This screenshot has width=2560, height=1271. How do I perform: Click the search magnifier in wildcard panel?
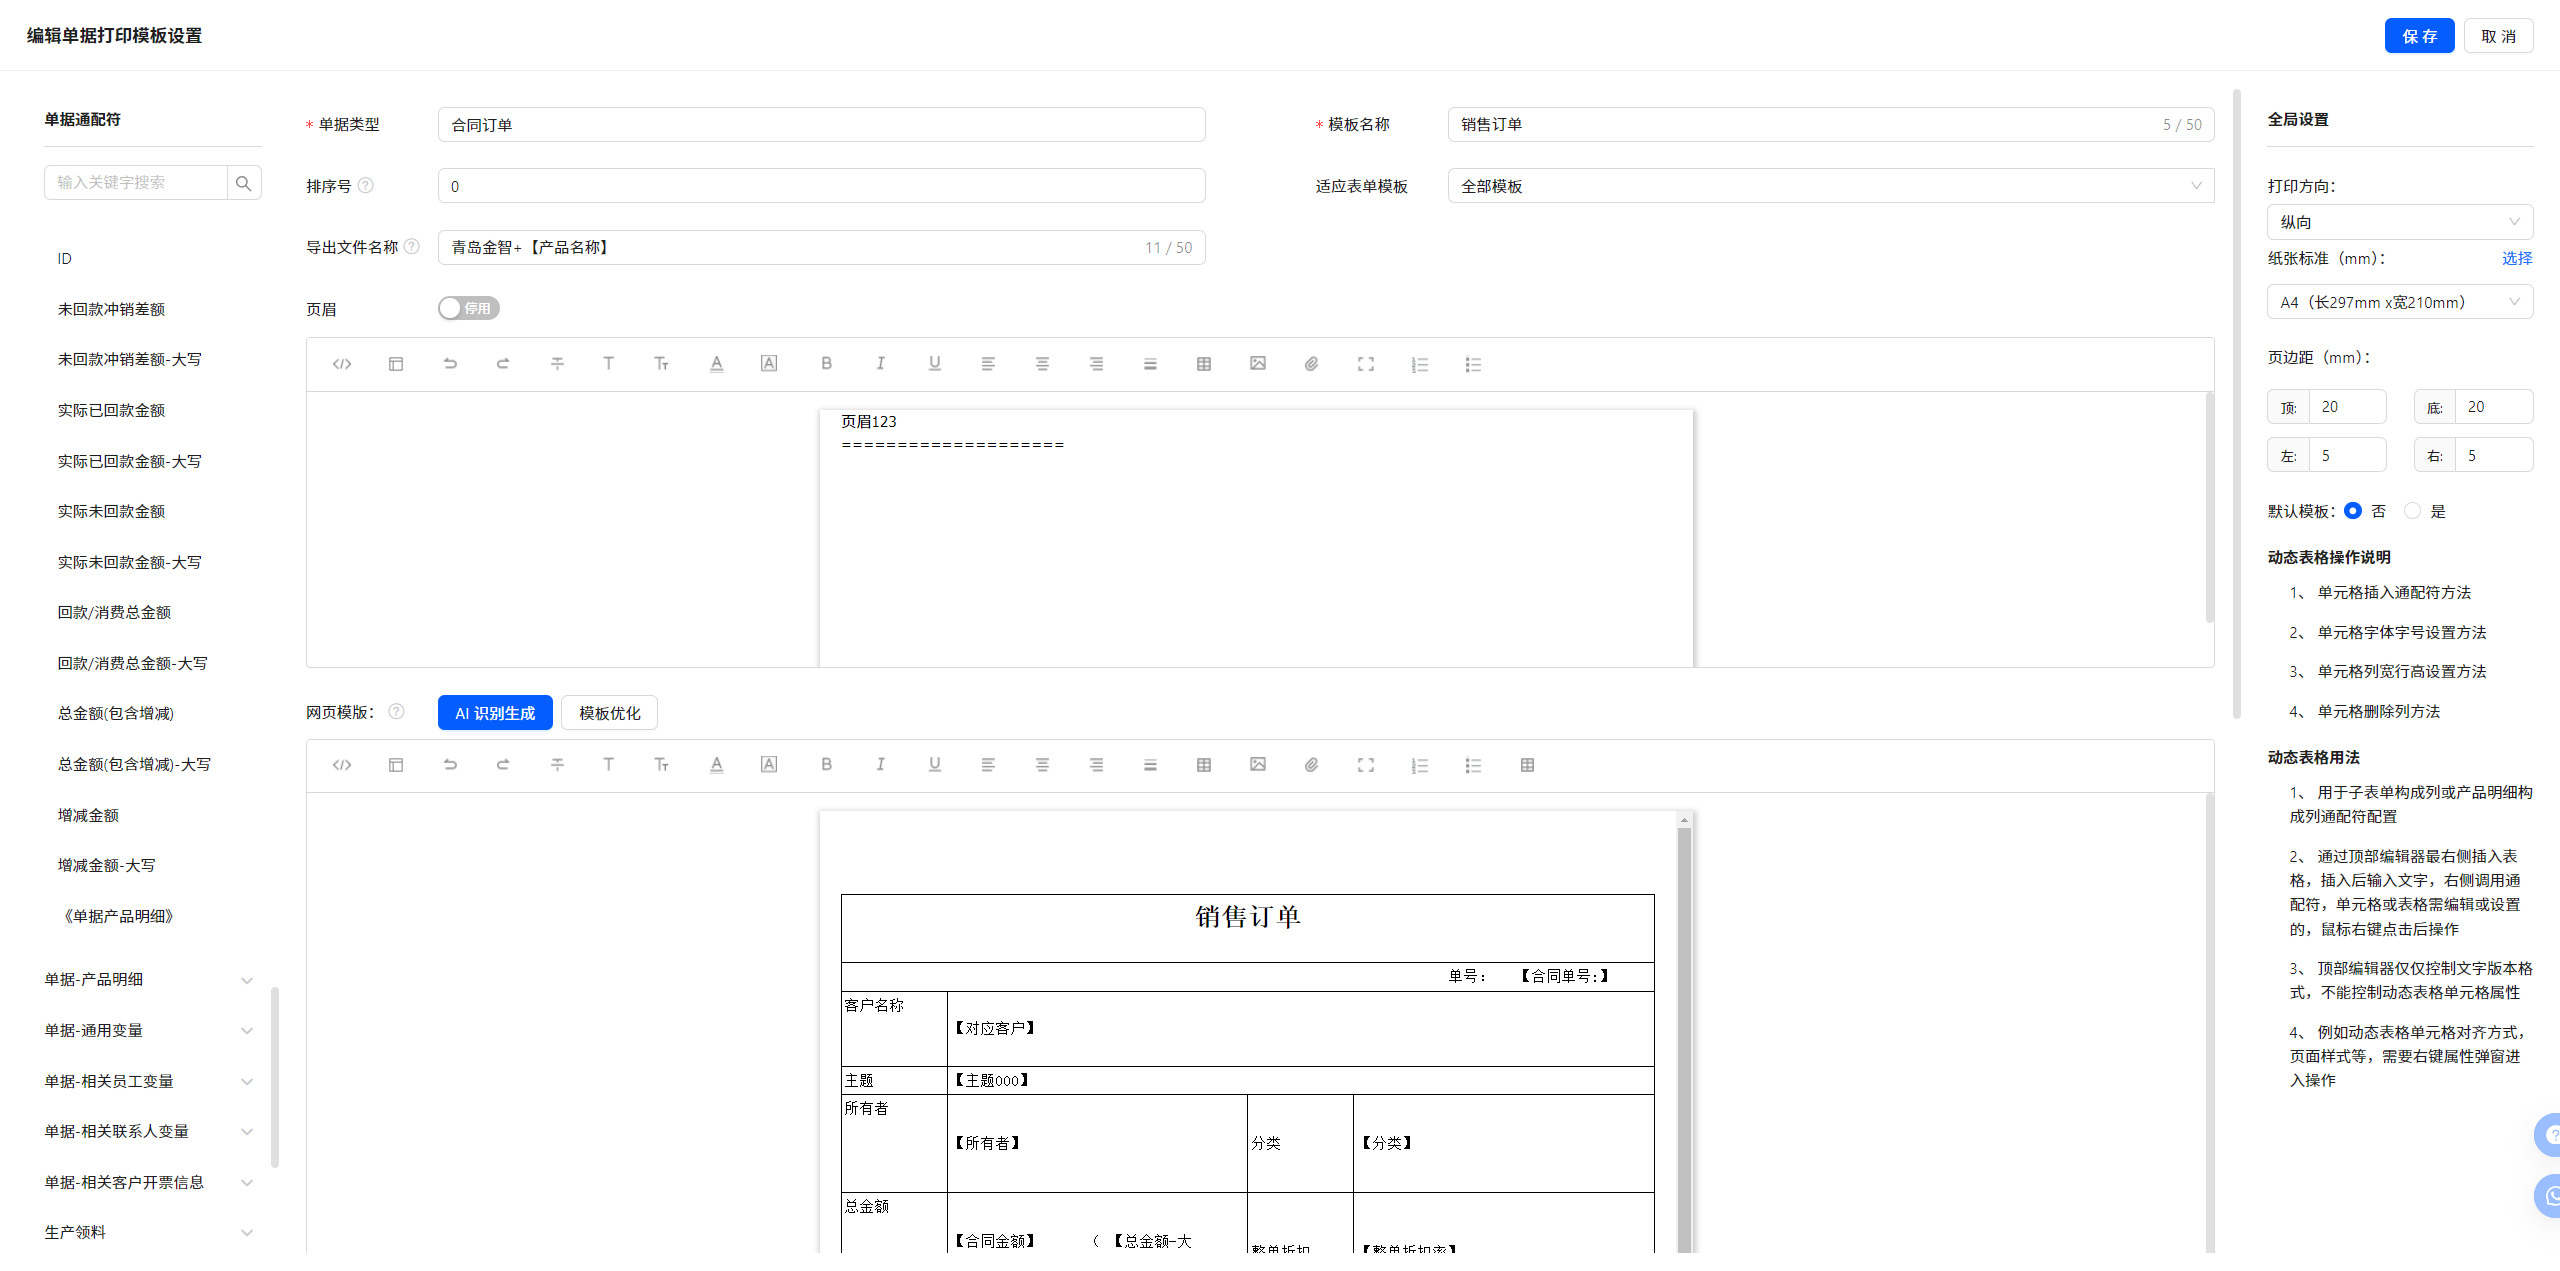click(x=243, y=183)
